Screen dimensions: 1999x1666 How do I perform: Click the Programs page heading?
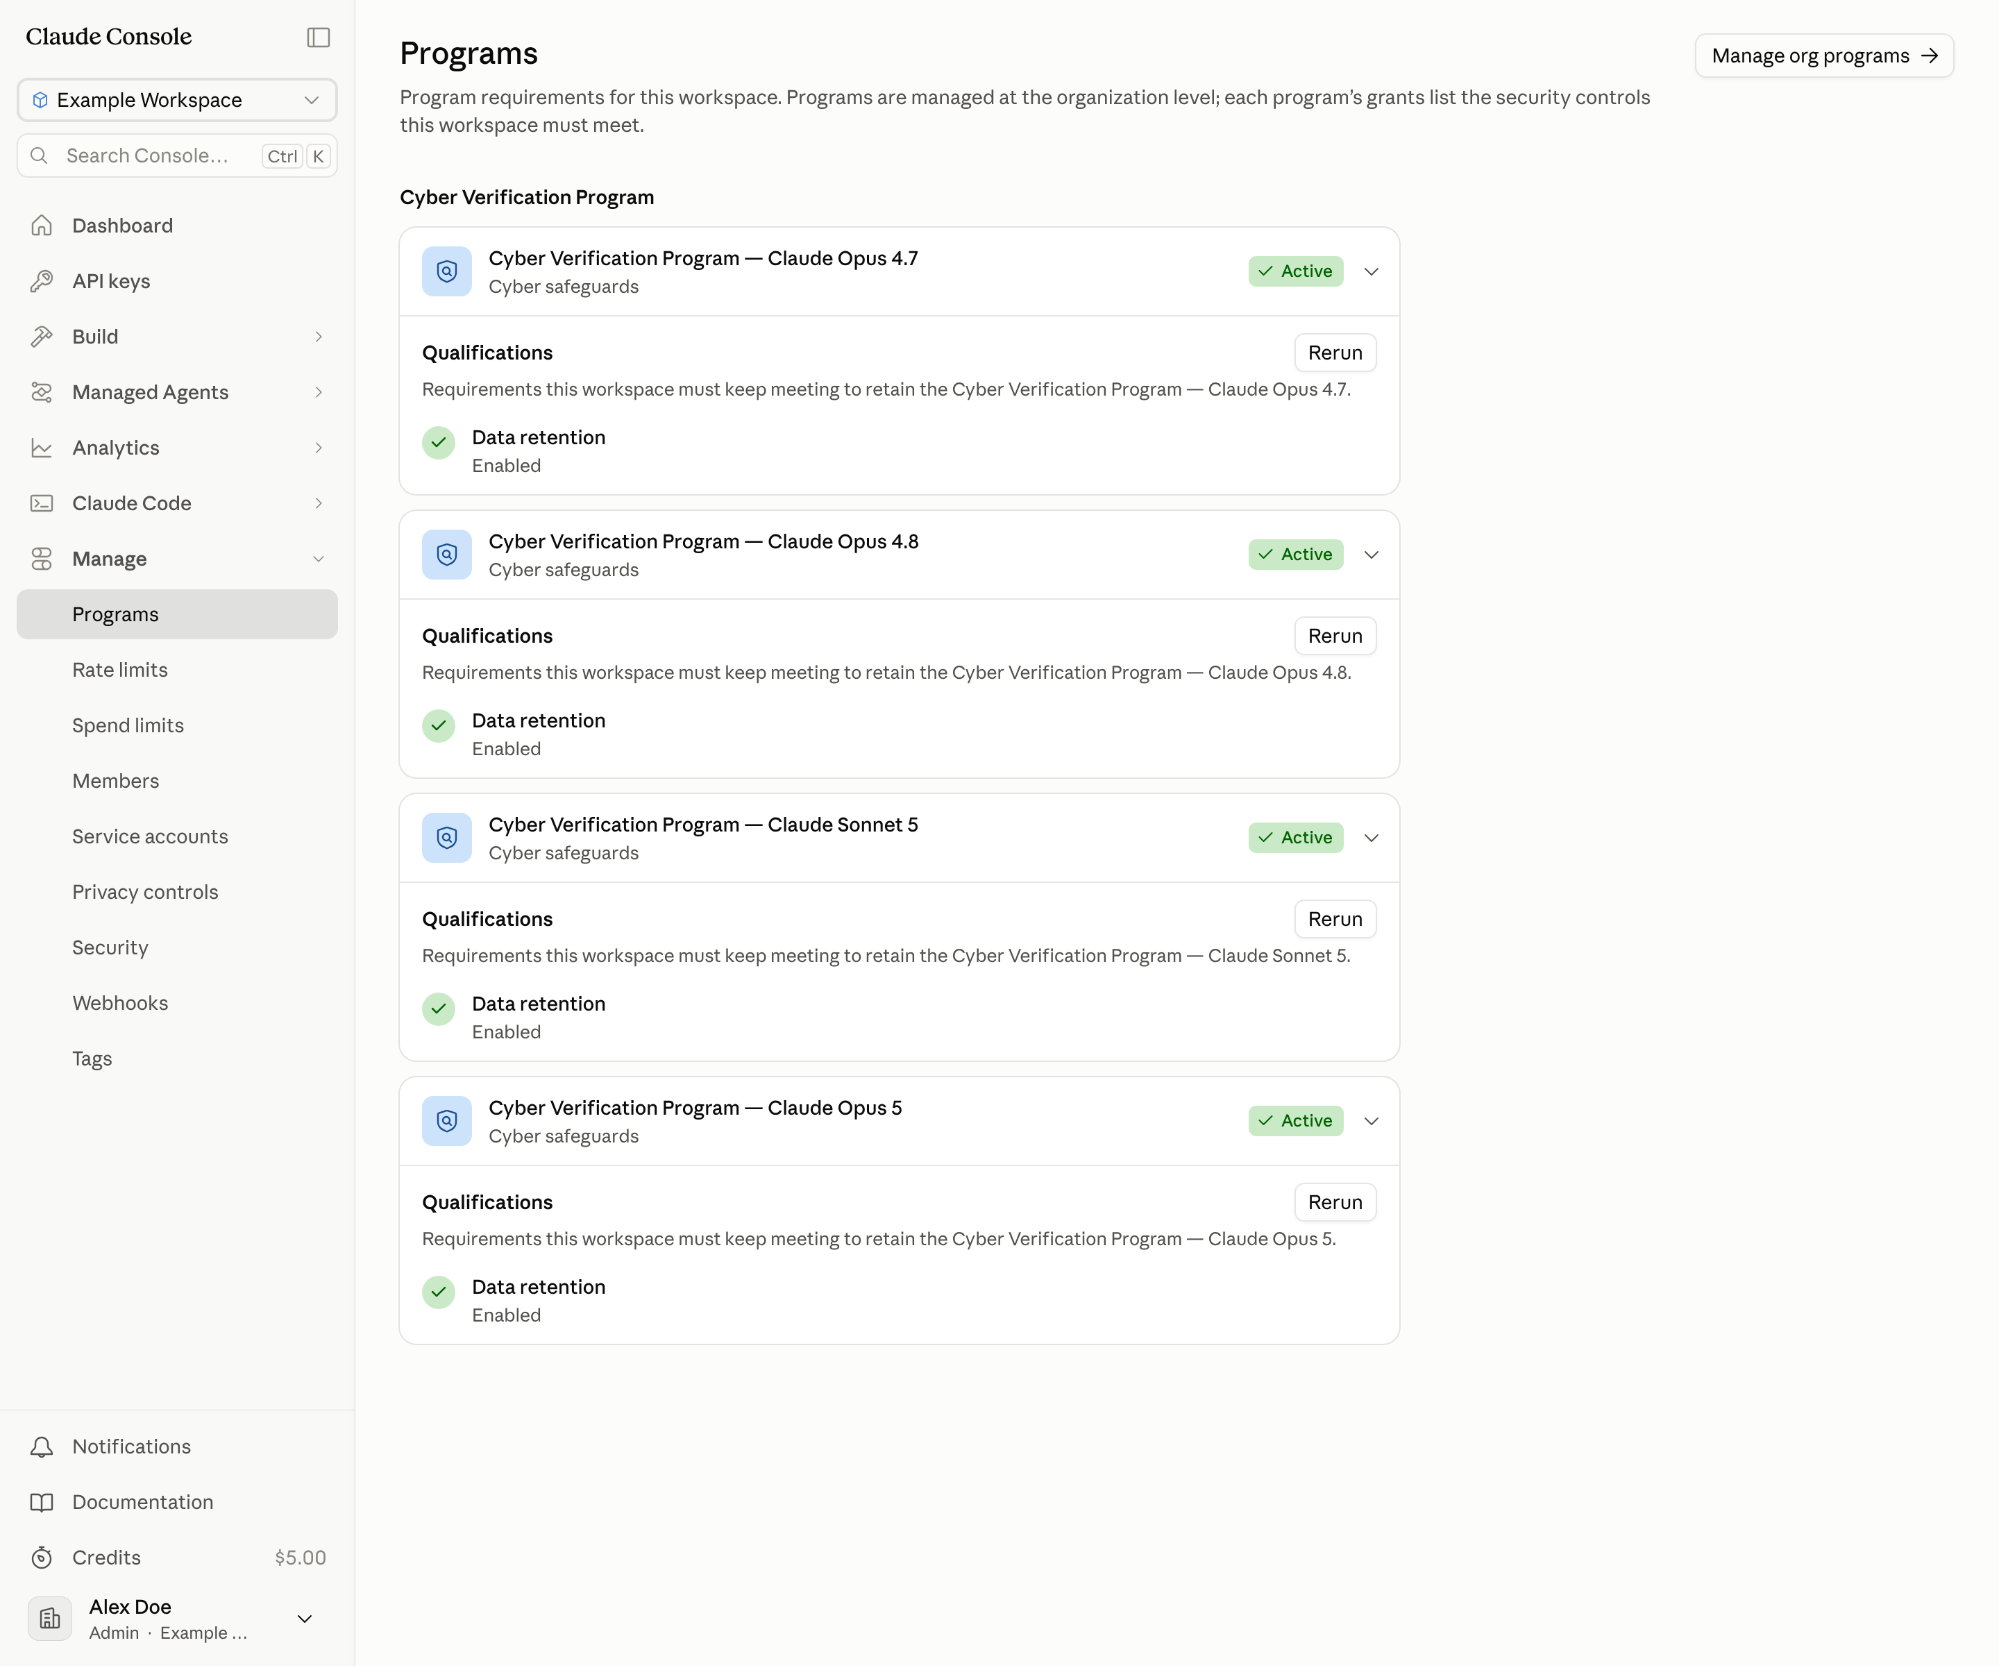pos(469,54)
